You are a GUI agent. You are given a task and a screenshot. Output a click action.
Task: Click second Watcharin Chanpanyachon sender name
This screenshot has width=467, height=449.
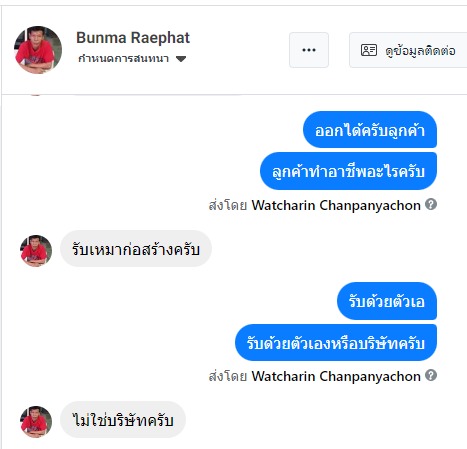pyautogui.click(x=336, y=376)
